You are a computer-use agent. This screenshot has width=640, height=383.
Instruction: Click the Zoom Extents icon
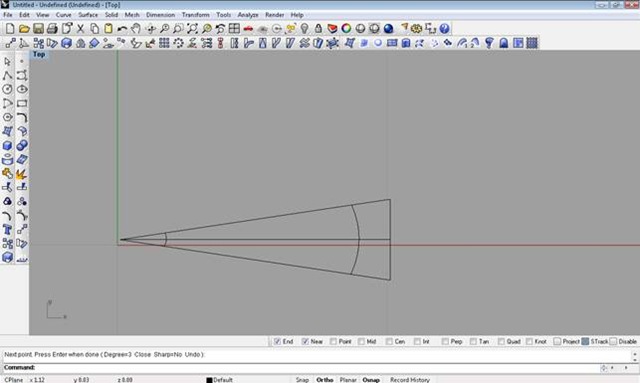click(x=192, y=29)
